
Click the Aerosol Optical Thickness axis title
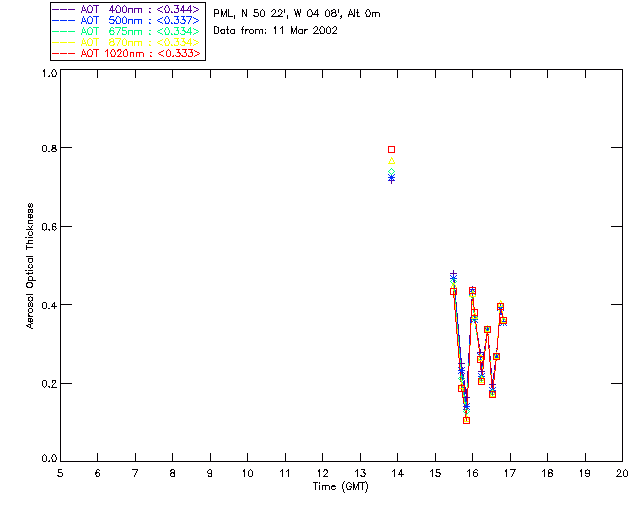point(30,266)
